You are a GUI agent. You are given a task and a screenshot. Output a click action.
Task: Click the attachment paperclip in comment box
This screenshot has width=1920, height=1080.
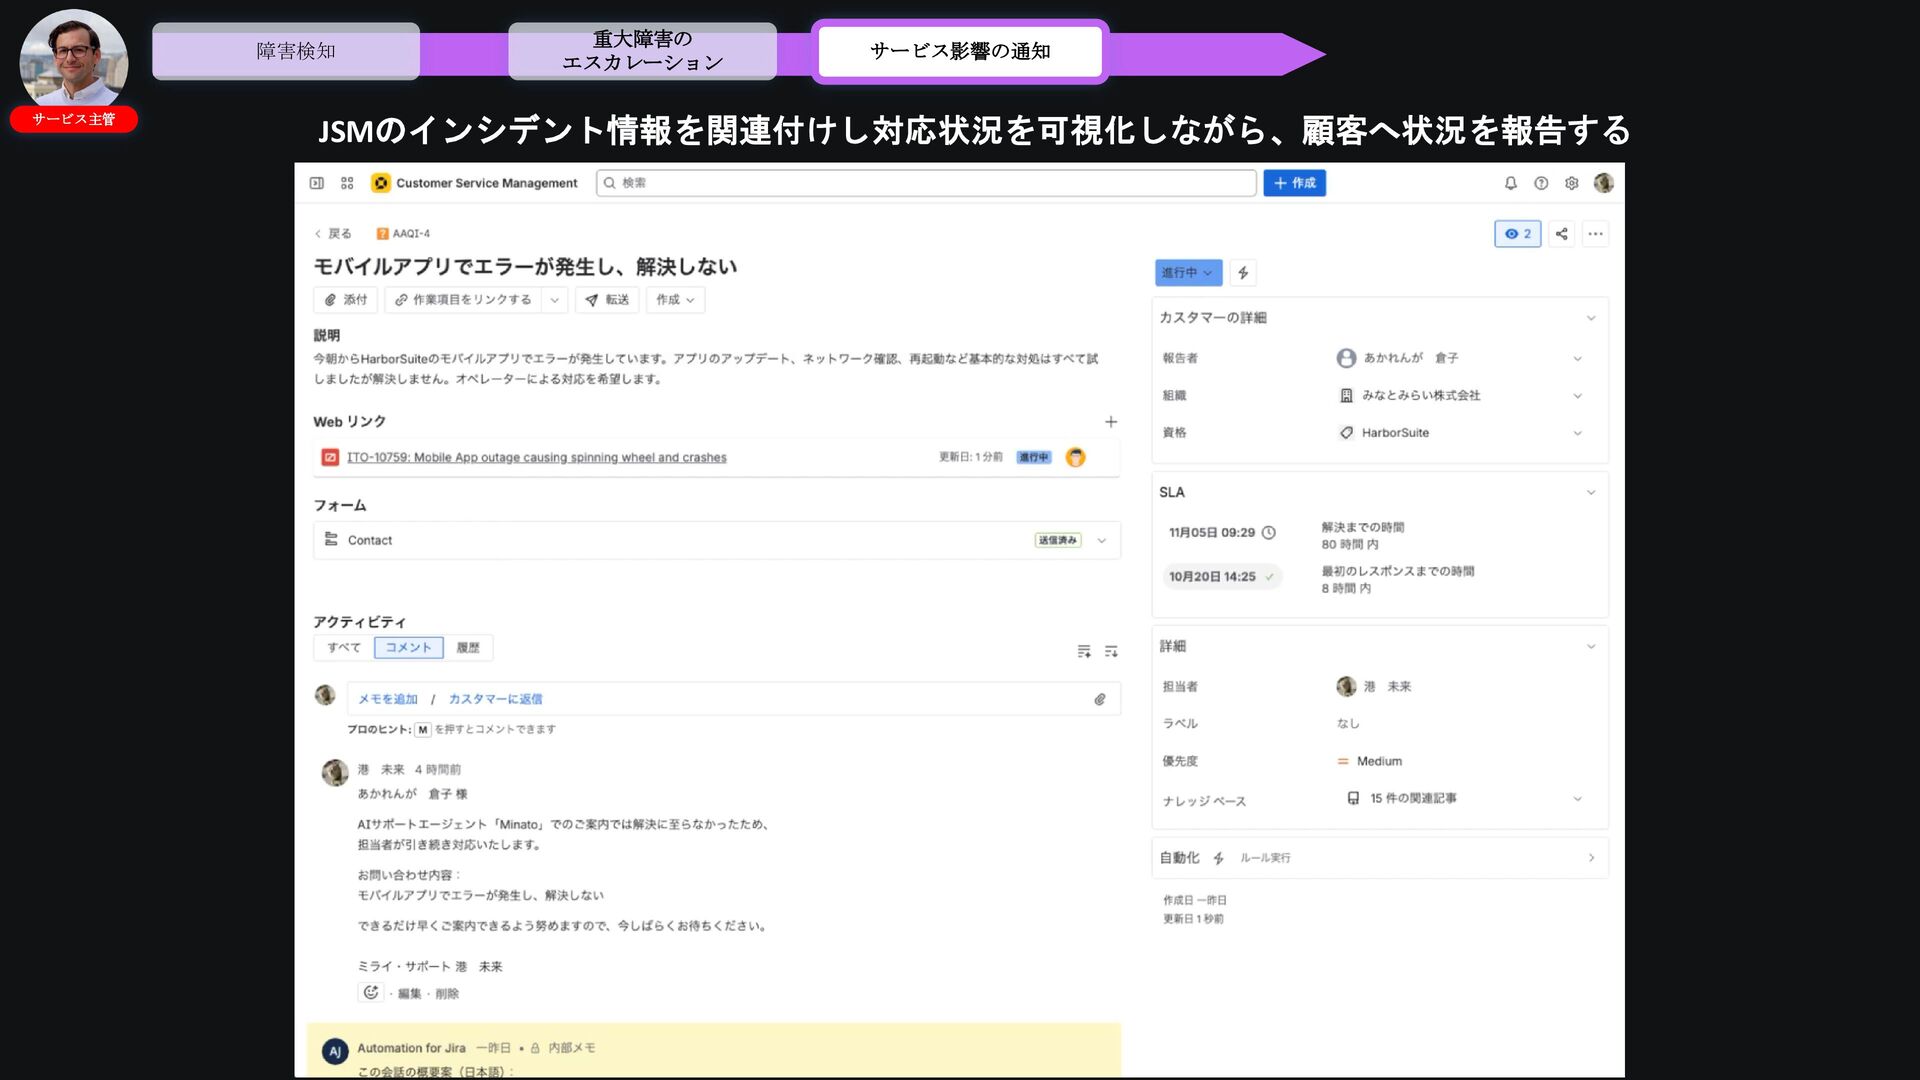pos(1099,699)
